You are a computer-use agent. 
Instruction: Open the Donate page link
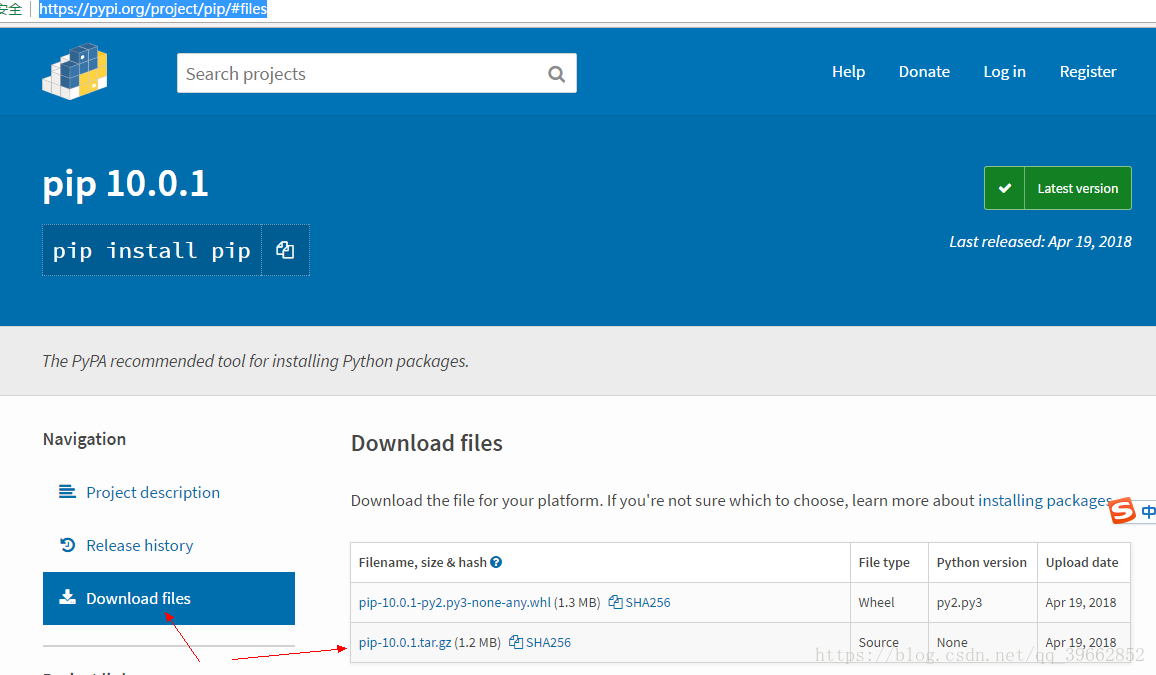(x=924, y=71)
